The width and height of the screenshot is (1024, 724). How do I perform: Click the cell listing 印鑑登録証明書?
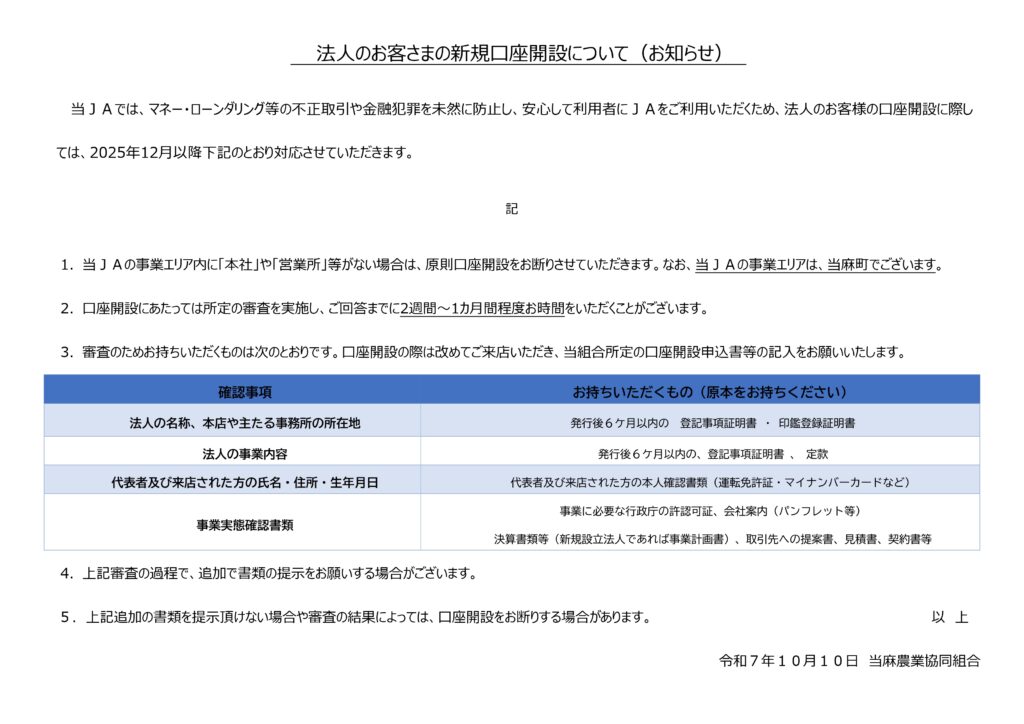[x=700, y=423]
